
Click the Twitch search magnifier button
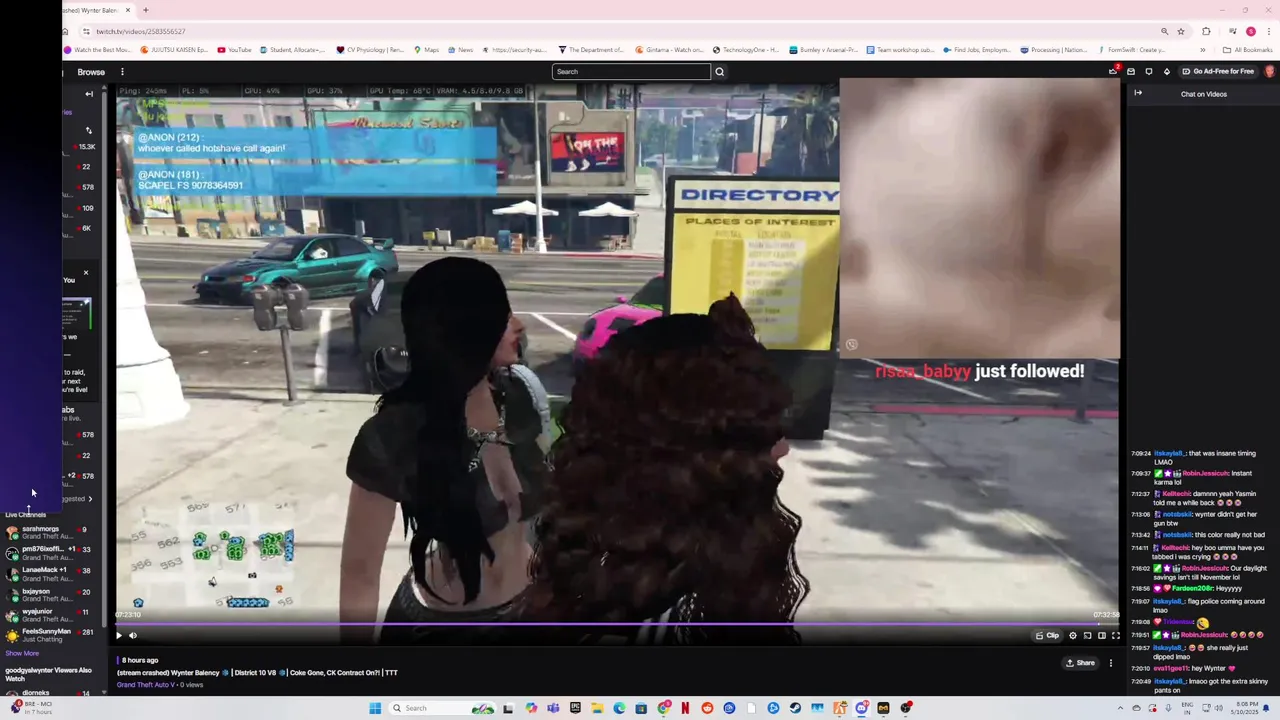(x=719, y=72)
